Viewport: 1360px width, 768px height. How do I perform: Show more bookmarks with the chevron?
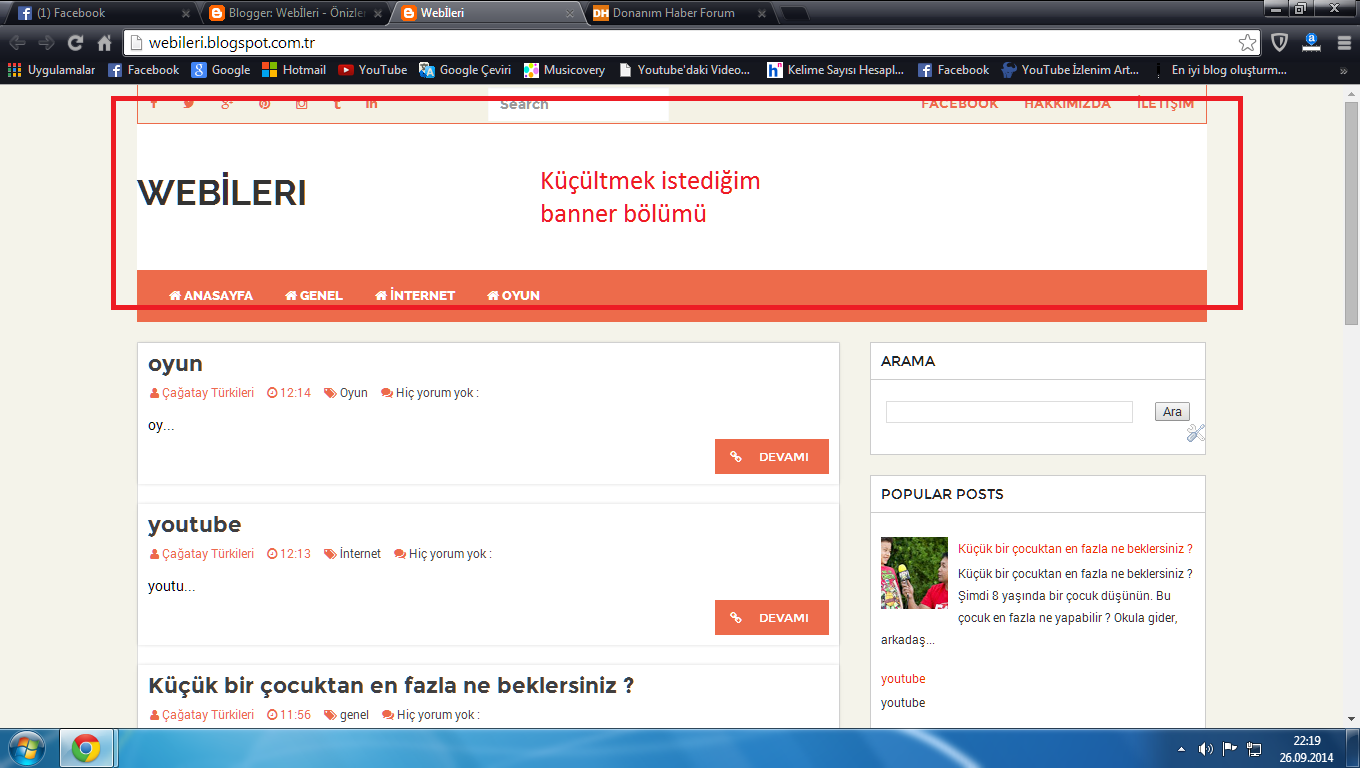point(1343,70)
